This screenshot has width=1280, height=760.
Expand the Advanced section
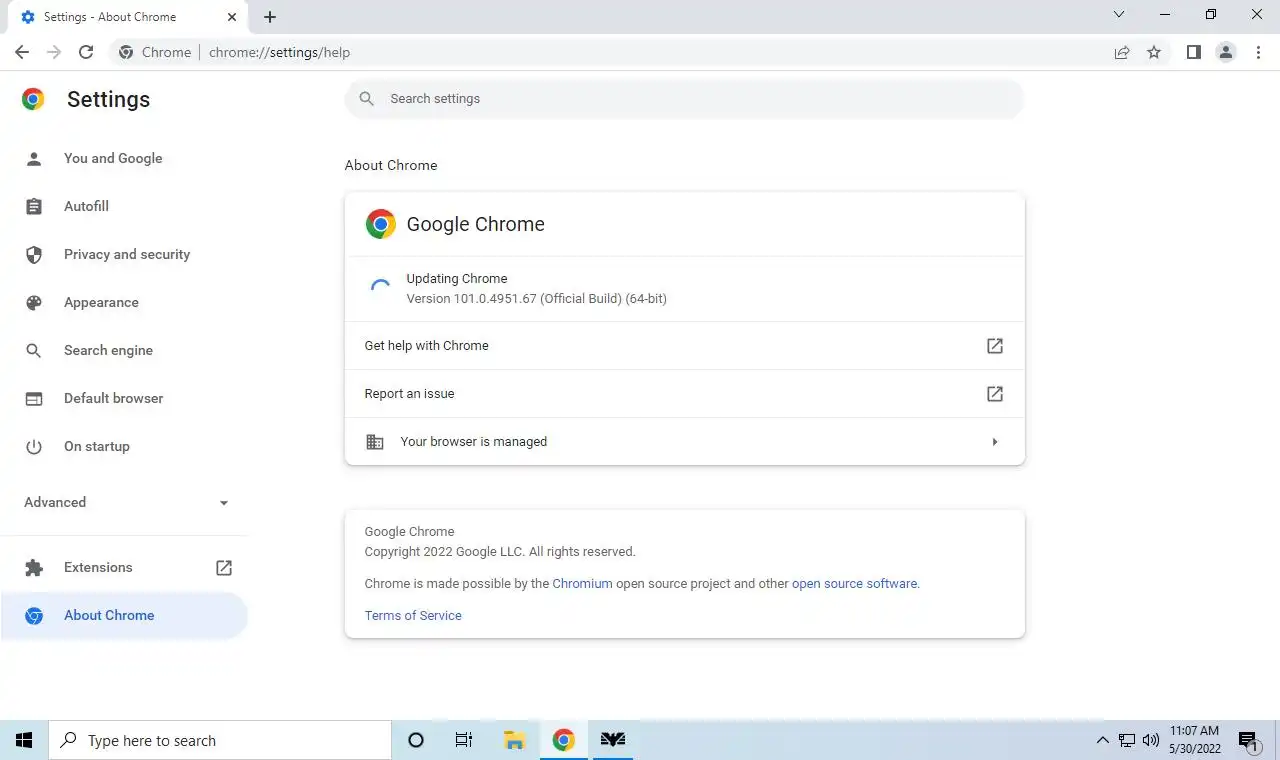tap(125, 502)
